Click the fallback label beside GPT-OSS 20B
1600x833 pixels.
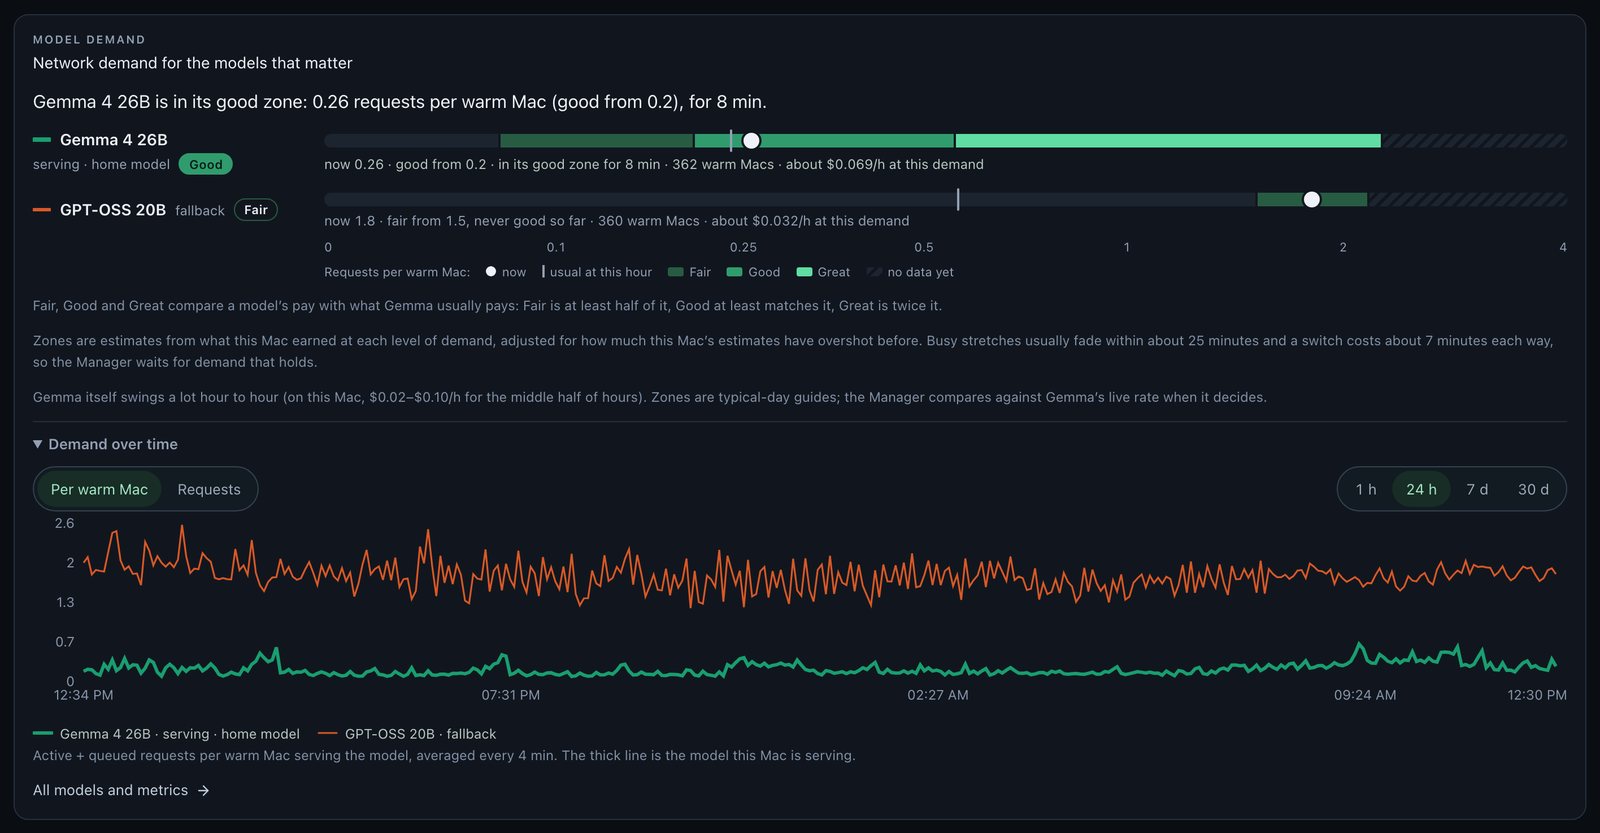click(x=200, y=211)
